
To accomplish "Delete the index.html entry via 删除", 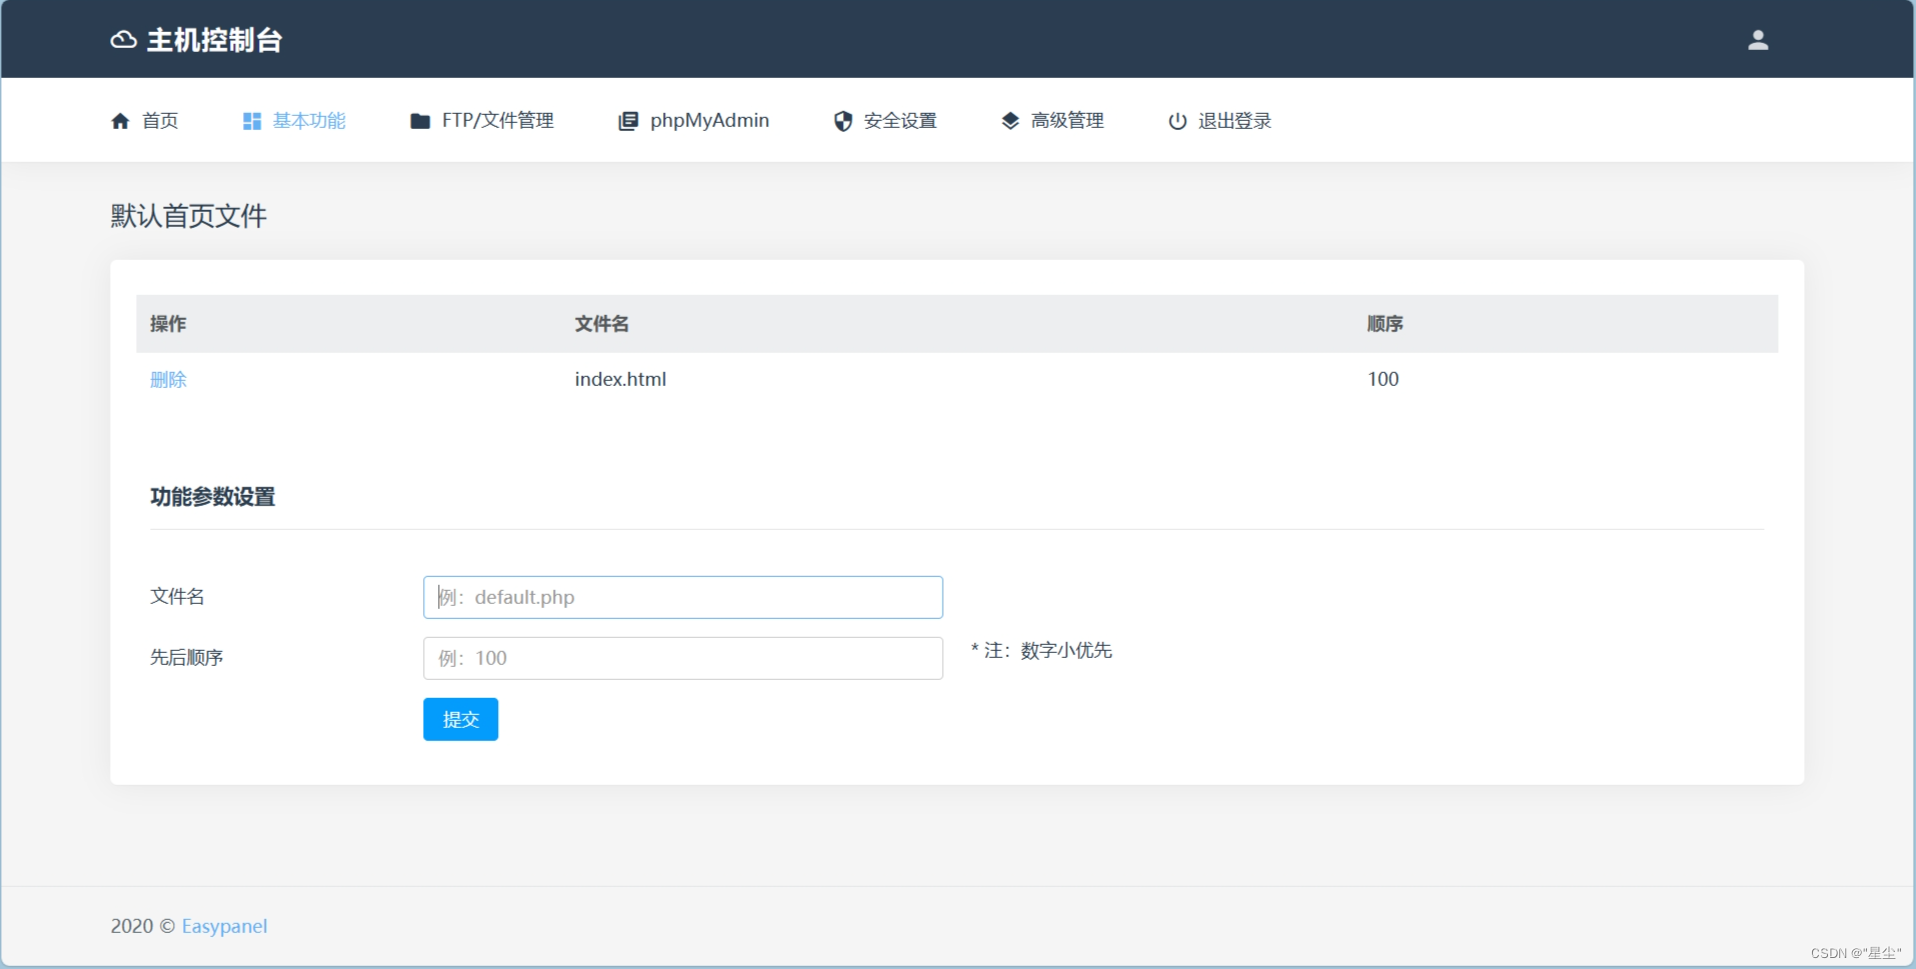I will tap(168, 380).
